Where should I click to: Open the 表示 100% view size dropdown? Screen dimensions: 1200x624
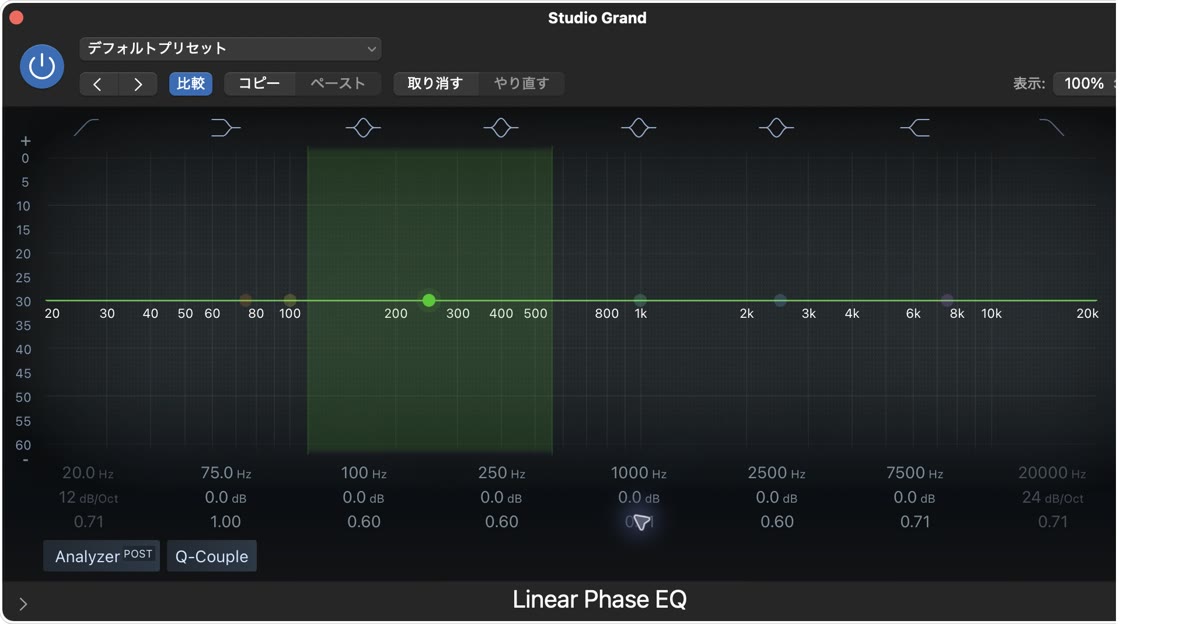pos(1084,84)
